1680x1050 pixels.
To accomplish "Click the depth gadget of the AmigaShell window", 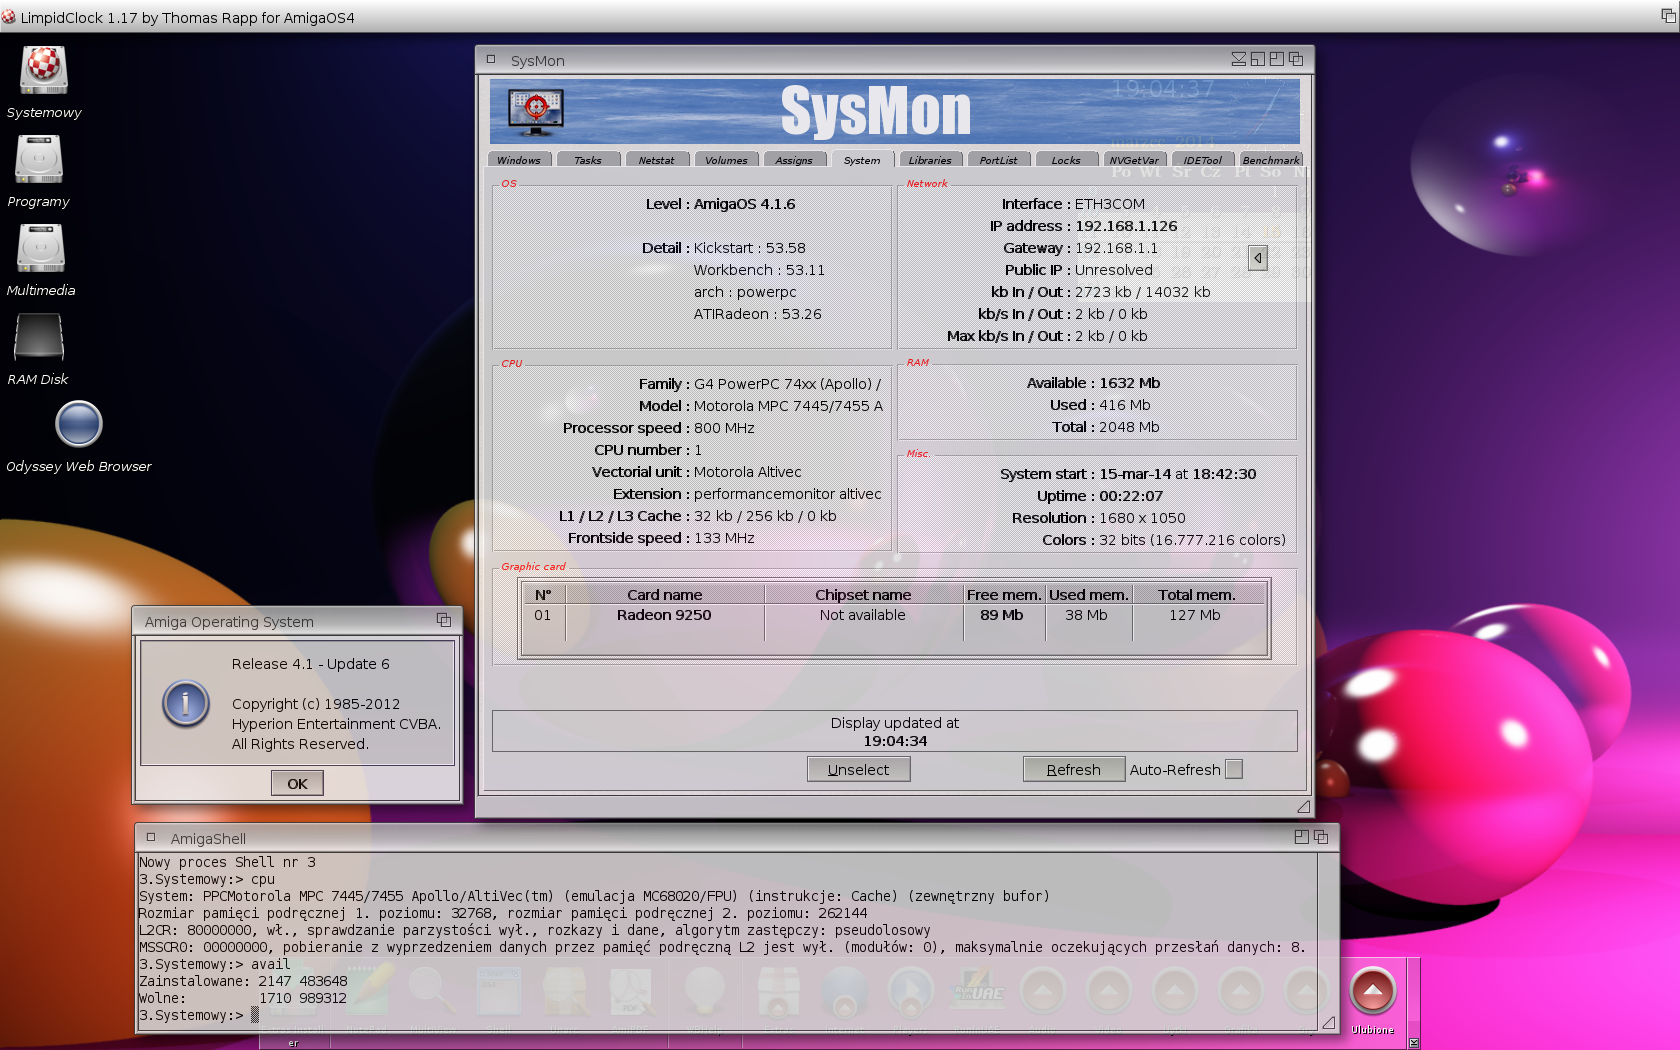I will click(1321, 837).
